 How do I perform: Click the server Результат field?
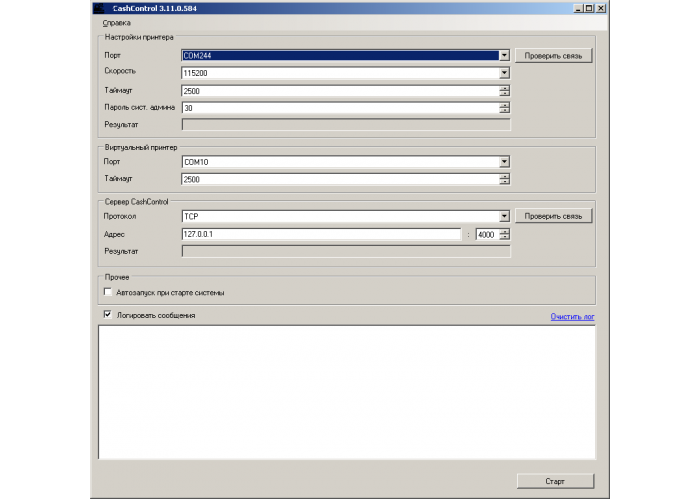coord(346,252)
